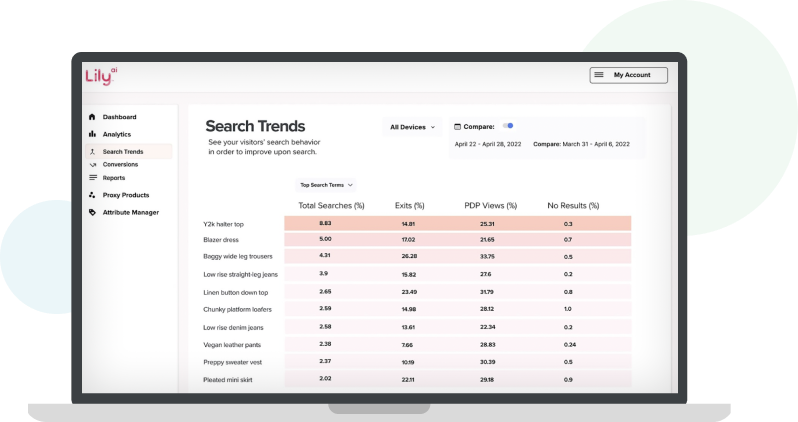Click the 4.31 total searches value
The image size is (798, 422).
pyautogui.click(x=325, y=256)
